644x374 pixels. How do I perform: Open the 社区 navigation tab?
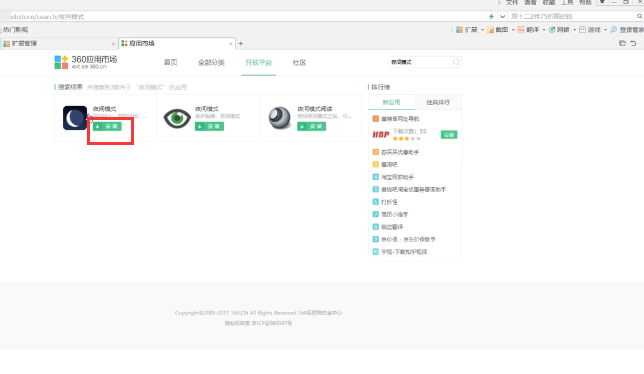click(299, 62)
